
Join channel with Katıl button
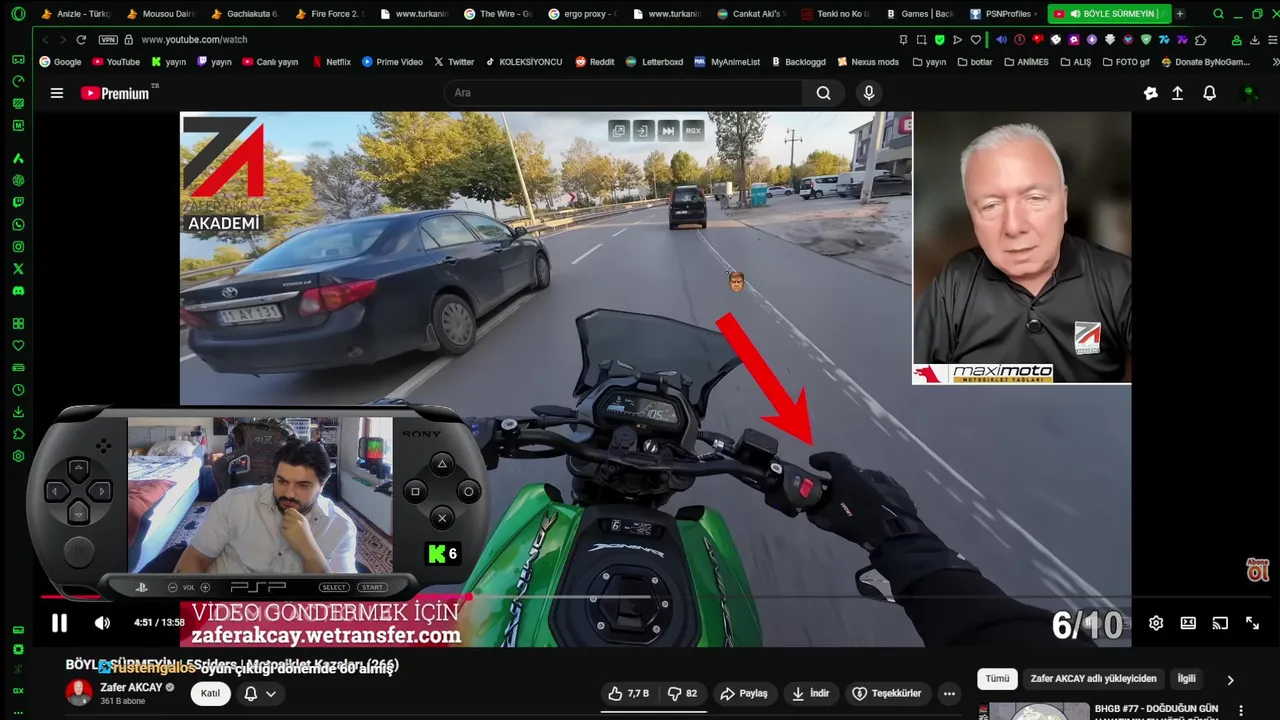(x=210, y=693)
